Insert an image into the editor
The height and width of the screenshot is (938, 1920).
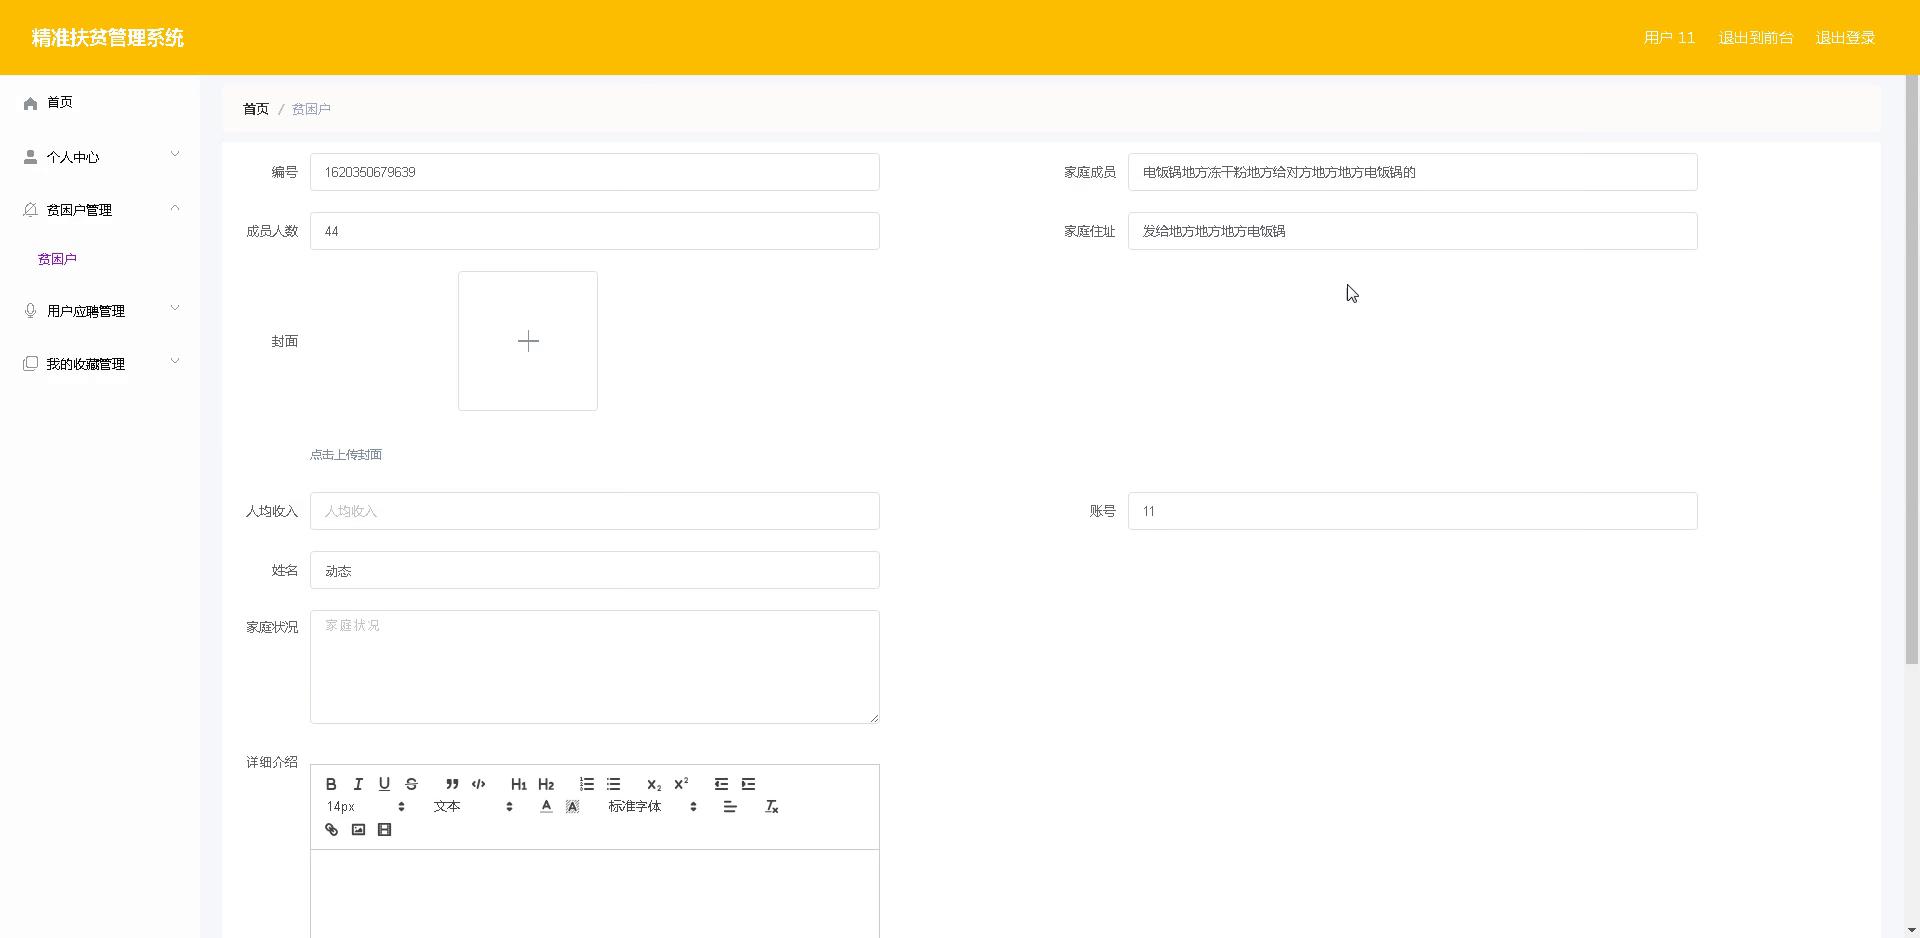[x=358, y=830]
